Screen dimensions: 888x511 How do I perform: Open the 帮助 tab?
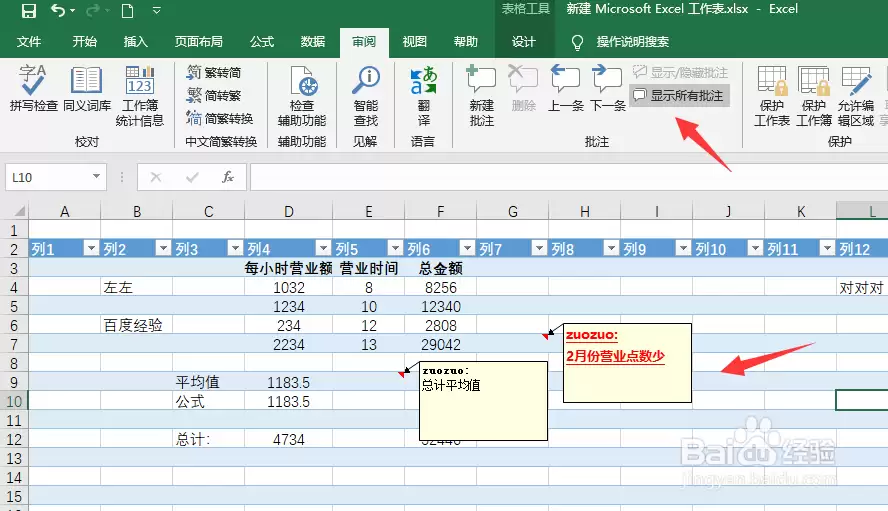coord(466,41)
